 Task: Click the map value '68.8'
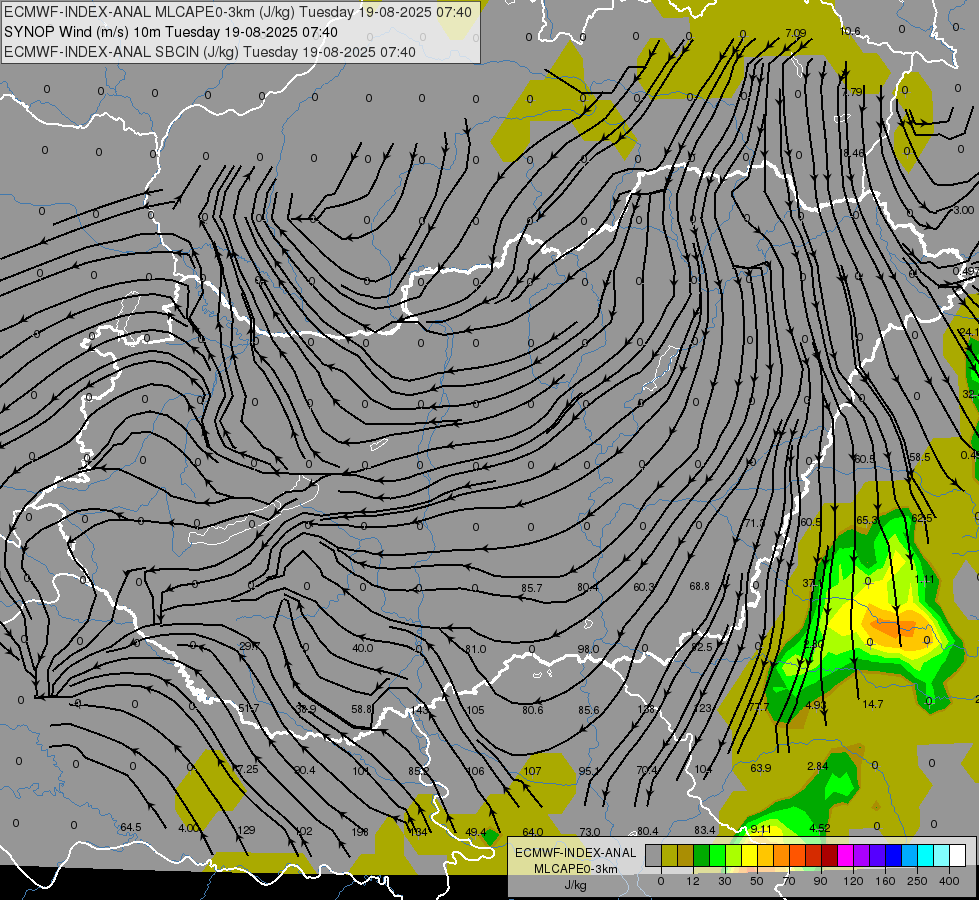point(699,586)
